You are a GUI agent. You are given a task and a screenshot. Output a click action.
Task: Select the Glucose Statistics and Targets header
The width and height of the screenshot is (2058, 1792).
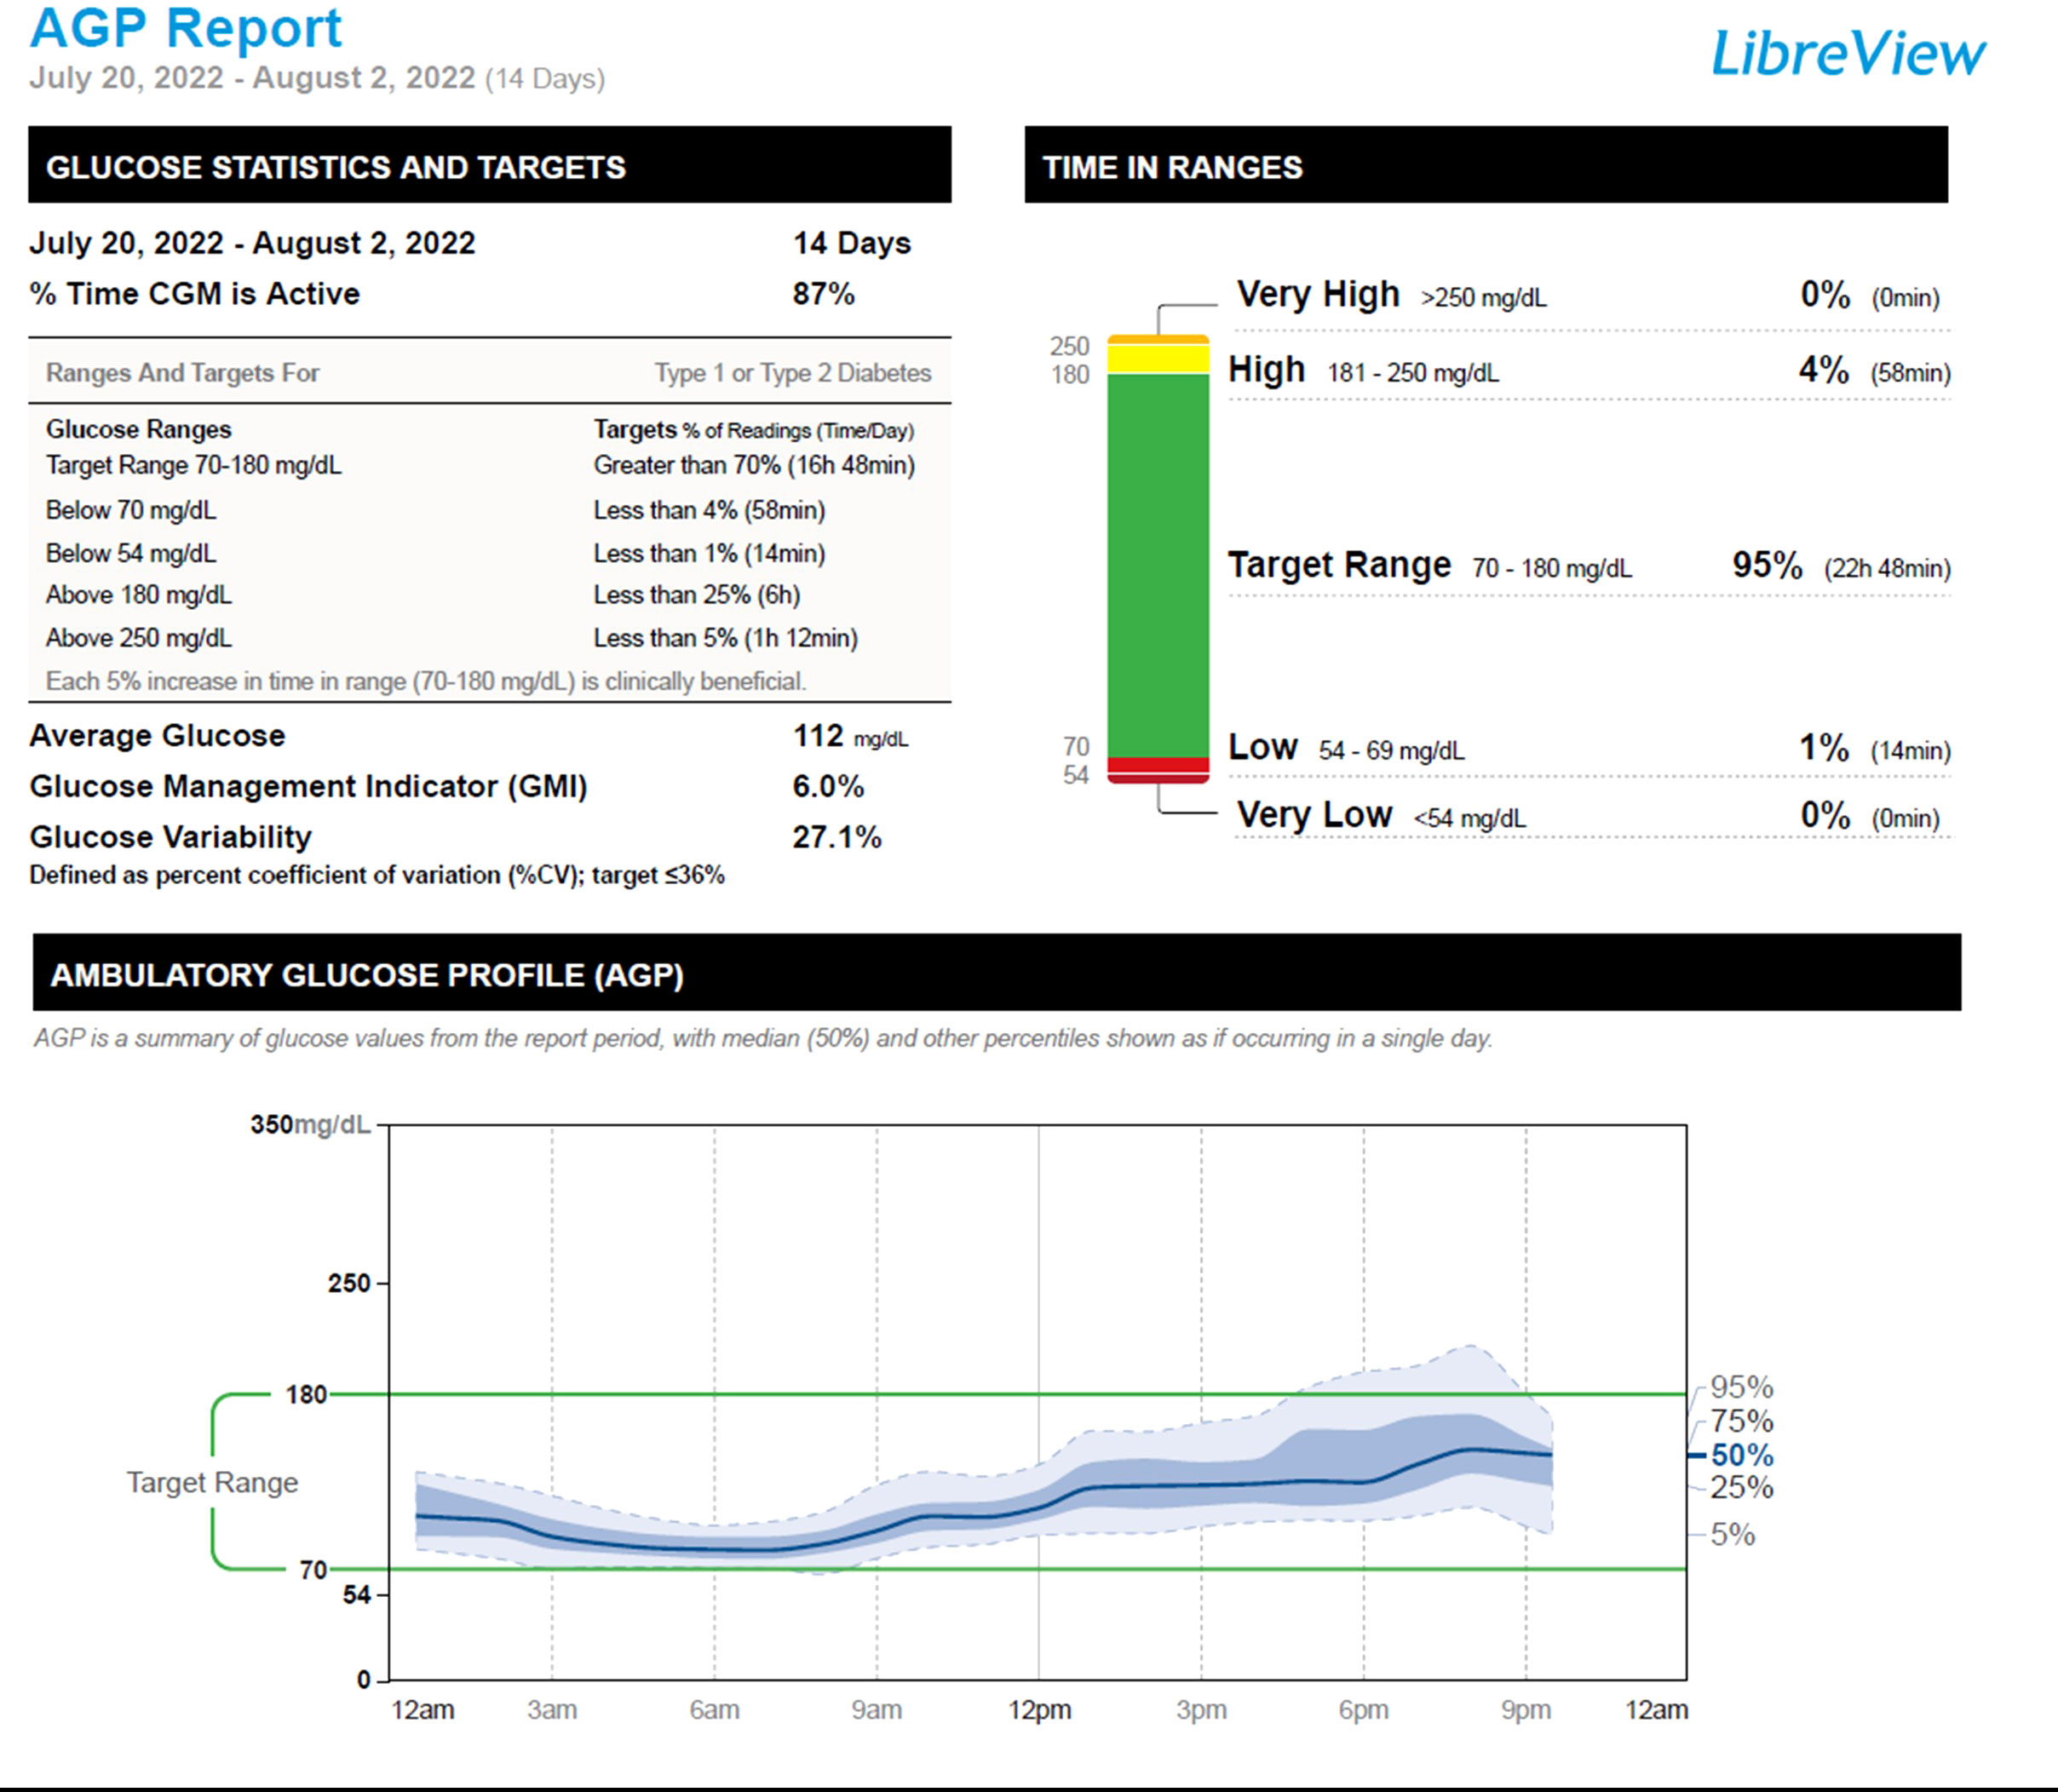tap(489, 165)
